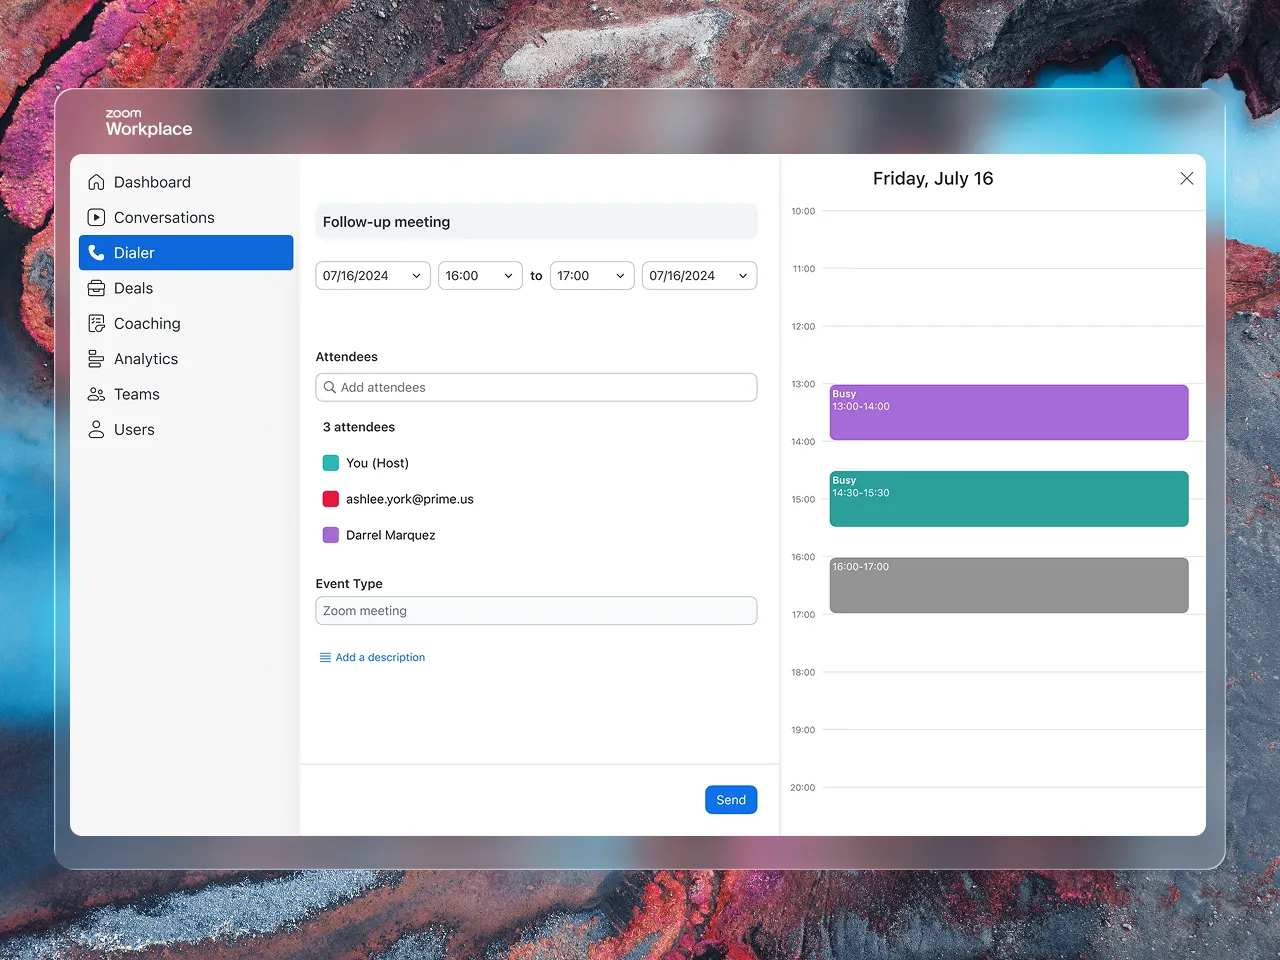Click the teal You (Host) color swatch
This screenshot has width=1280, height=960.
tap(331, 463)
